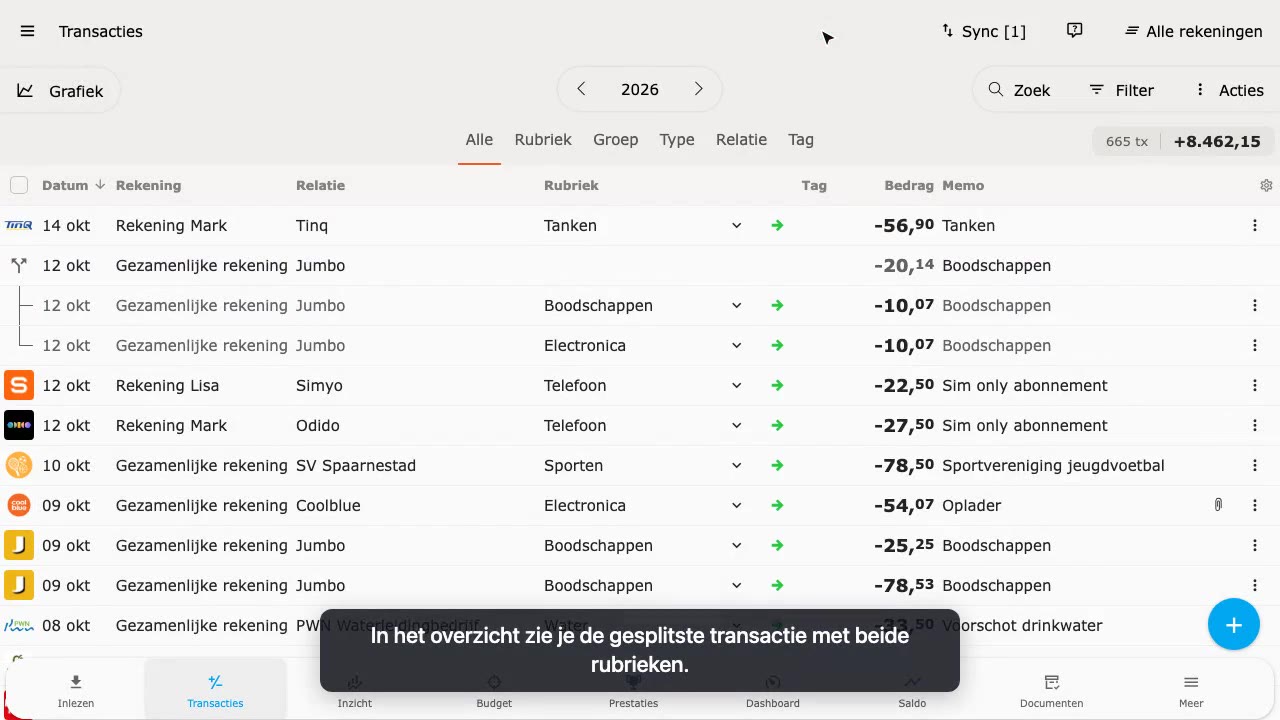Open the Filter options
1280x720 pixels.
(x=1121, y=90)
